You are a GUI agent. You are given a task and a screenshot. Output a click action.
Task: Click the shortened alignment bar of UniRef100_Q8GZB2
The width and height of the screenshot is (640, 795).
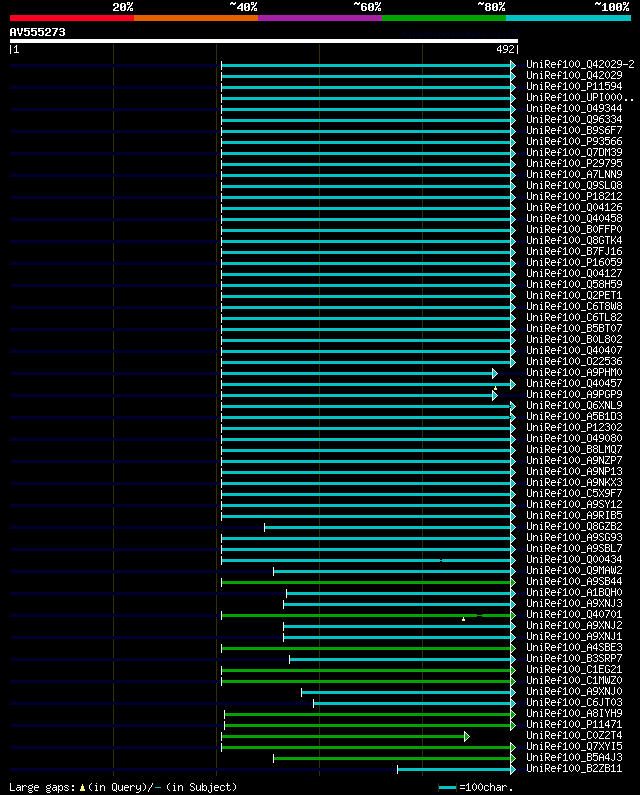[x=389, y=528]
